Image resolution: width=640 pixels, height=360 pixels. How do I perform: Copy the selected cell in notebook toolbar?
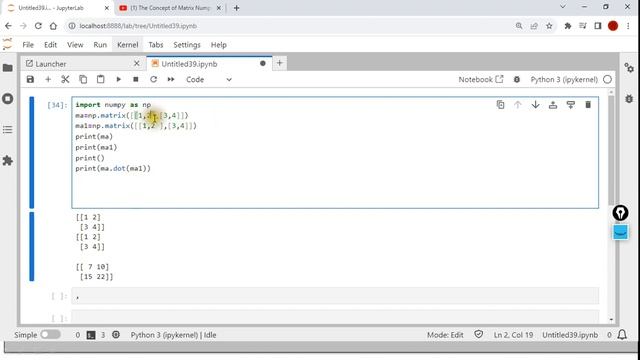[x=83, y=80]
